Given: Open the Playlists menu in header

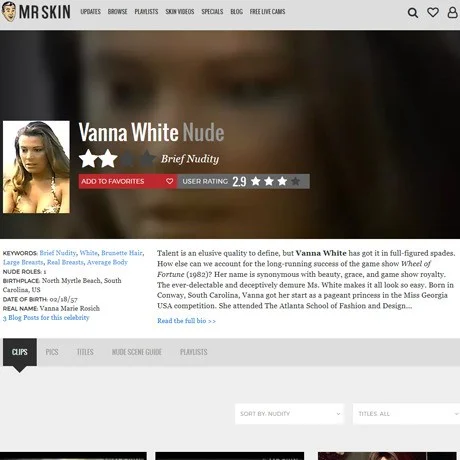Looking at the screenshot, I should click(146, 12).
